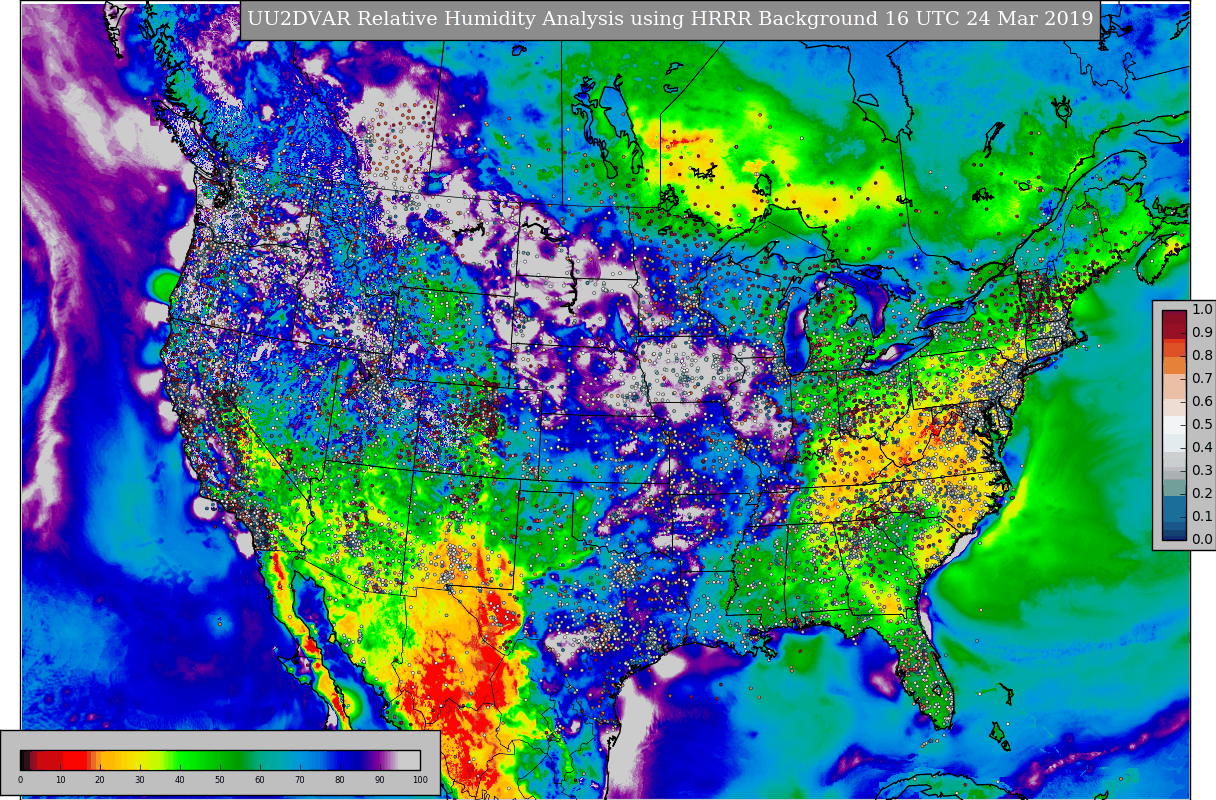Select the 0.1 label on the right colorbar

click(x=1202, y=517)
